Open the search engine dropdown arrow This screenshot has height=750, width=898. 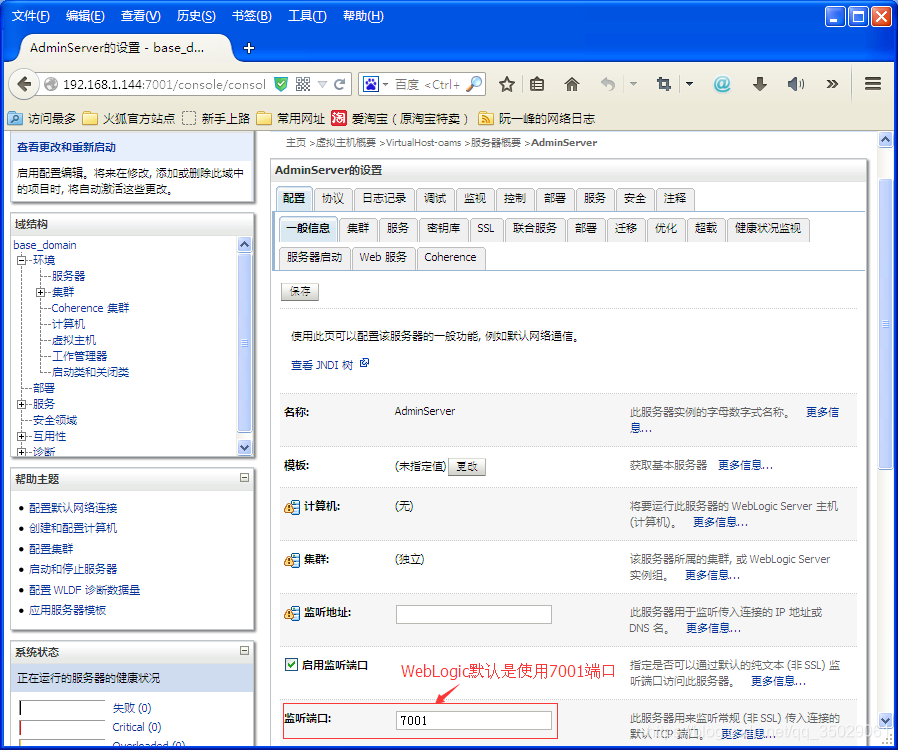click(385, 85)
